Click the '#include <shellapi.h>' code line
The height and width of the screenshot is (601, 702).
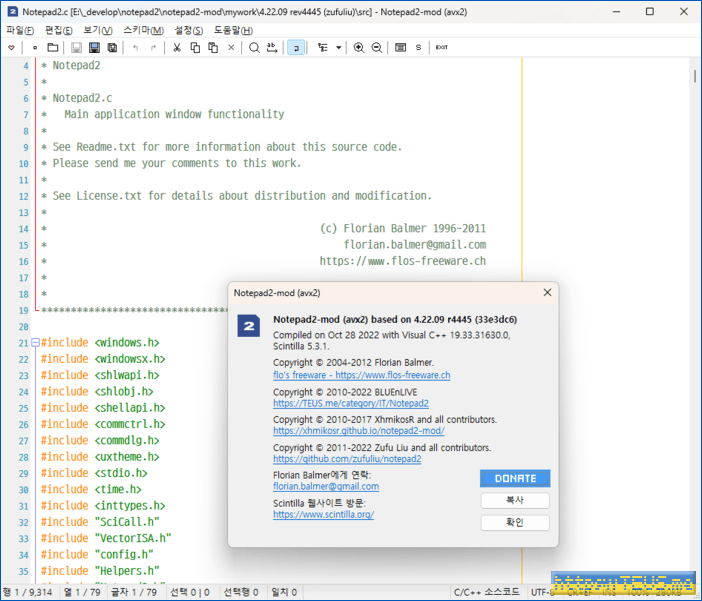(103, 408)
